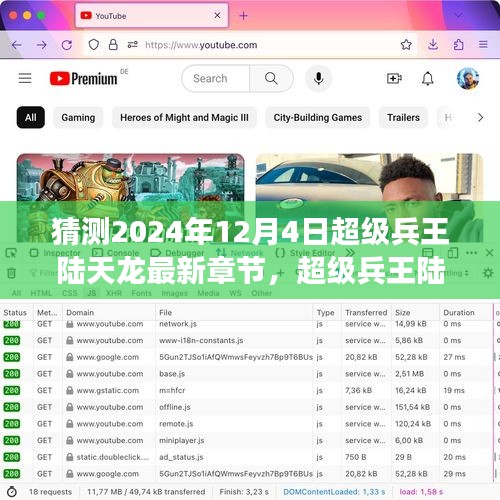Filter network requests by Media

pyautogui.click(x=208, y=293)
